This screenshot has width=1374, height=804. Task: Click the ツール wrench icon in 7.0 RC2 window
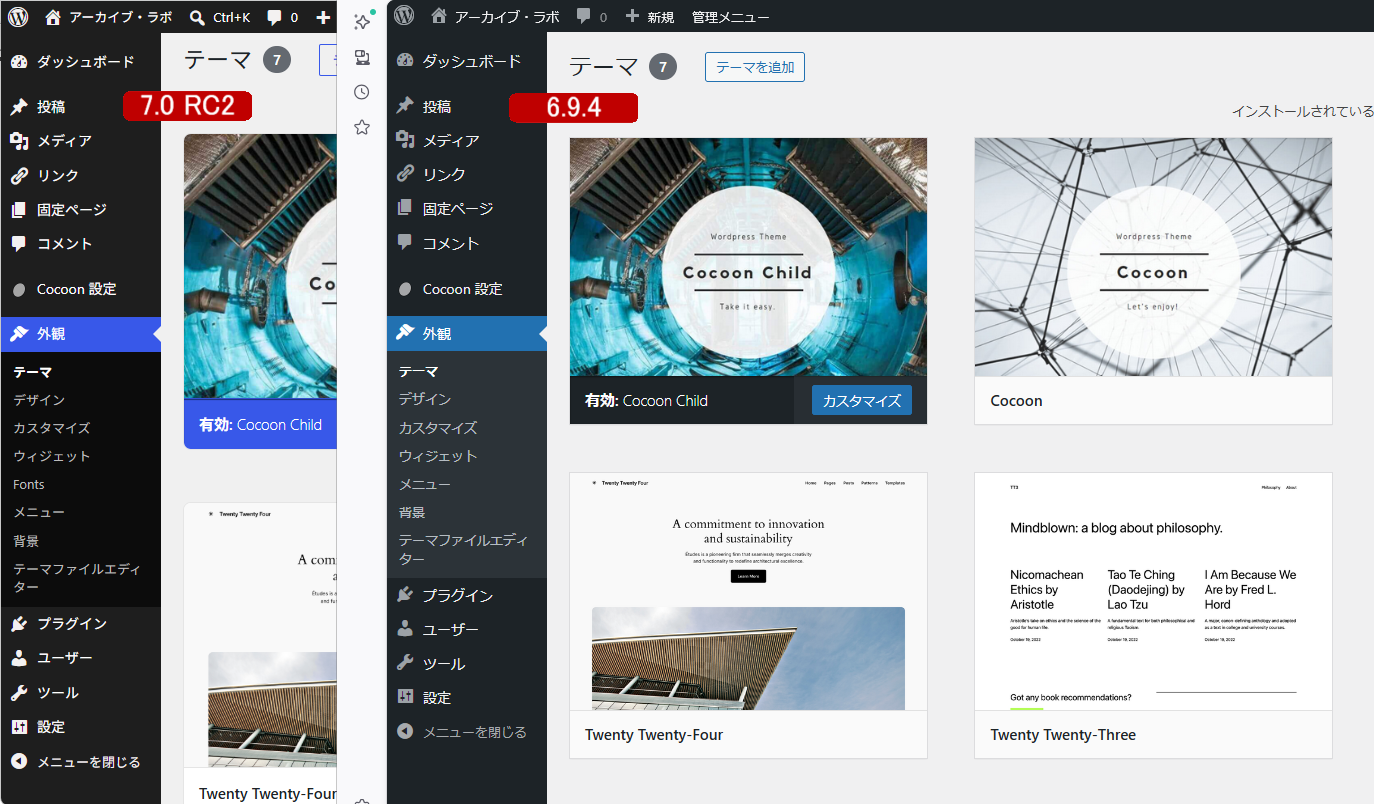pos(18,693)
